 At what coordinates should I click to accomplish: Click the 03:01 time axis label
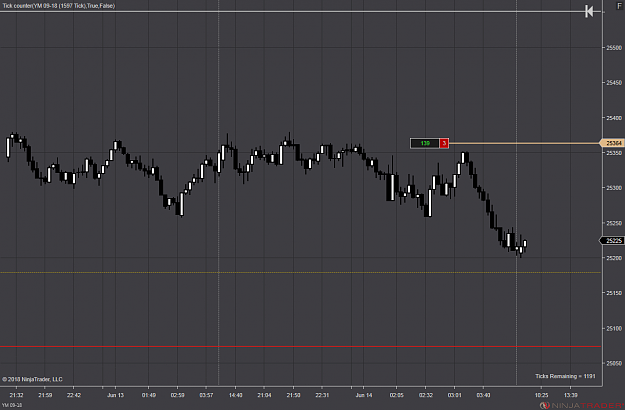pyautogui.click(x=454, y=395)
